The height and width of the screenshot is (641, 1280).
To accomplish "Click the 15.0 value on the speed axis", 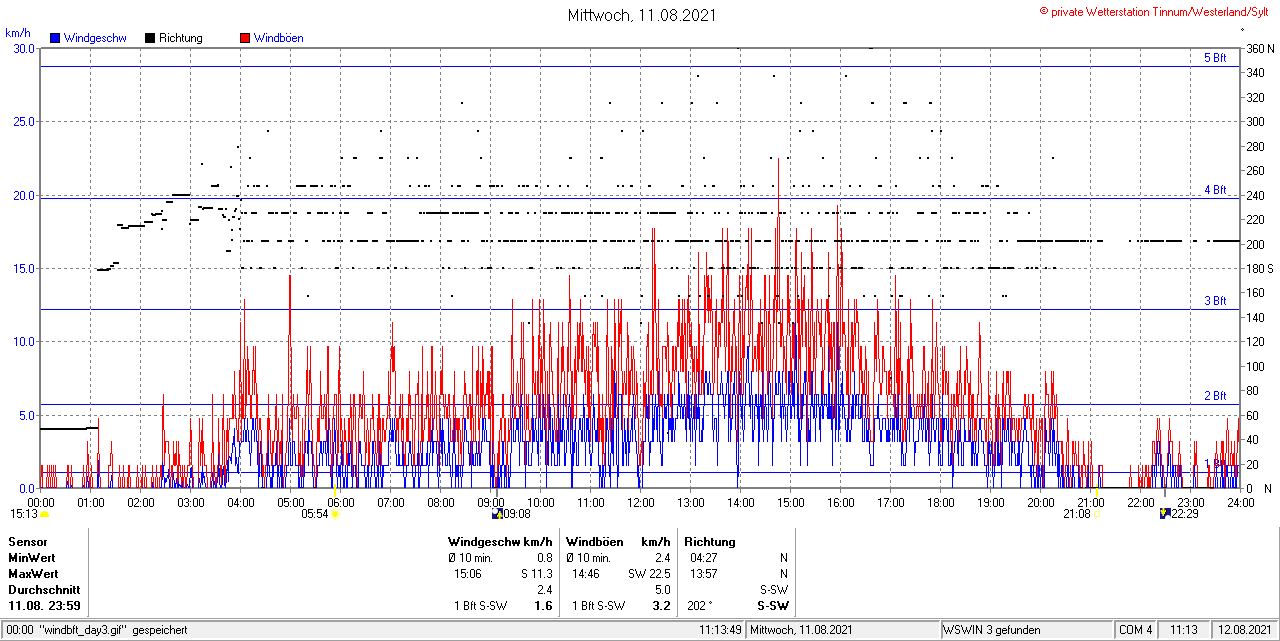I will coord(24,268).
